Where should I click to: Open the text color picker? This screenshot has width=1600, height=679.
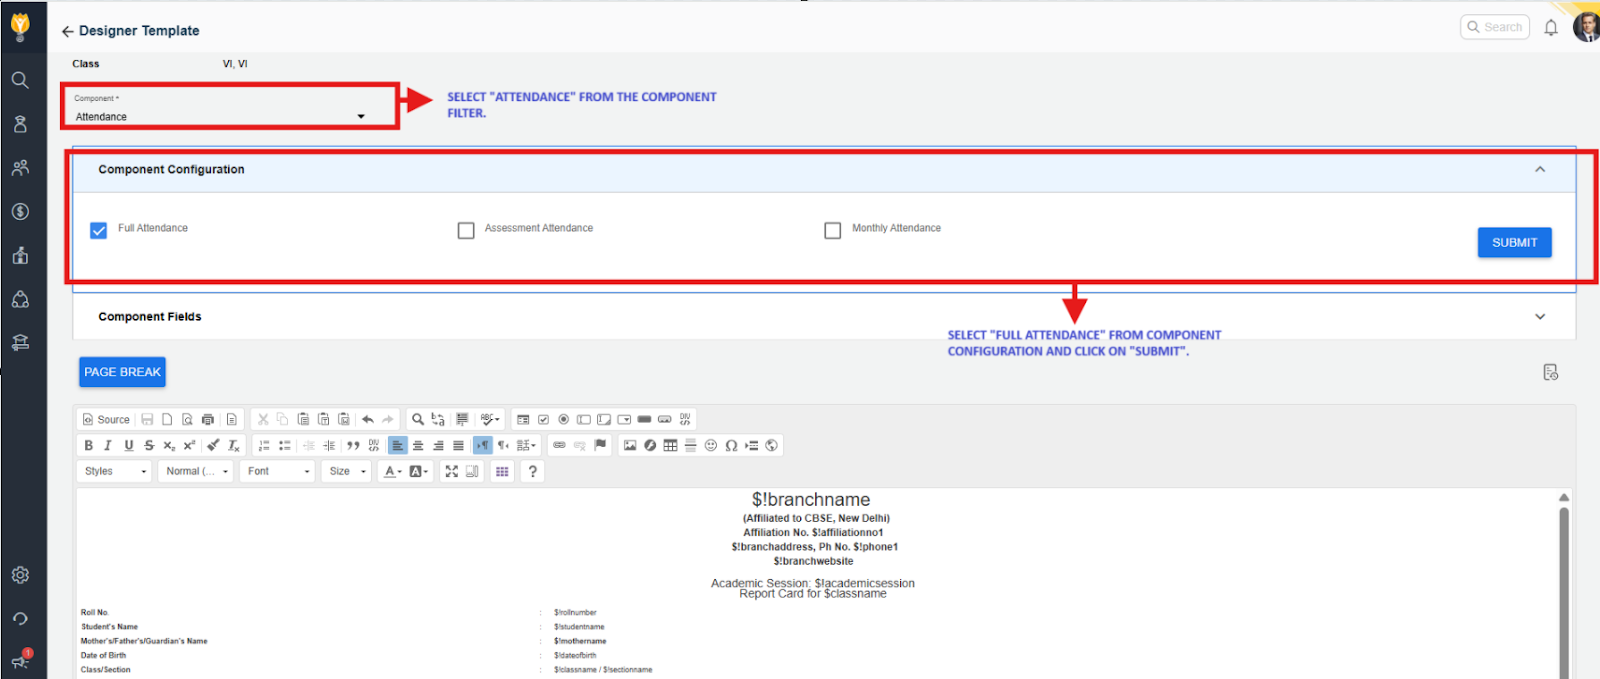pos(392,472)
